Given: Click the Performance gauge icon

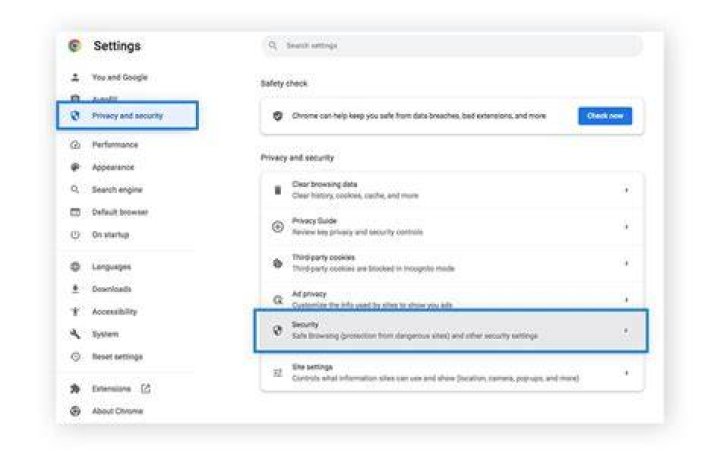Looking at the screenshot, I should click(75, 145).
